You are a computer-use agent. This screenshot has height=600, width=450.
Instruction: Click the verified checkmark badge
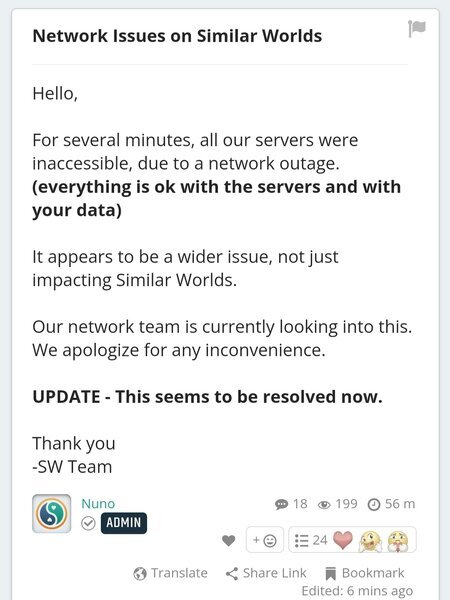point(88,523)
